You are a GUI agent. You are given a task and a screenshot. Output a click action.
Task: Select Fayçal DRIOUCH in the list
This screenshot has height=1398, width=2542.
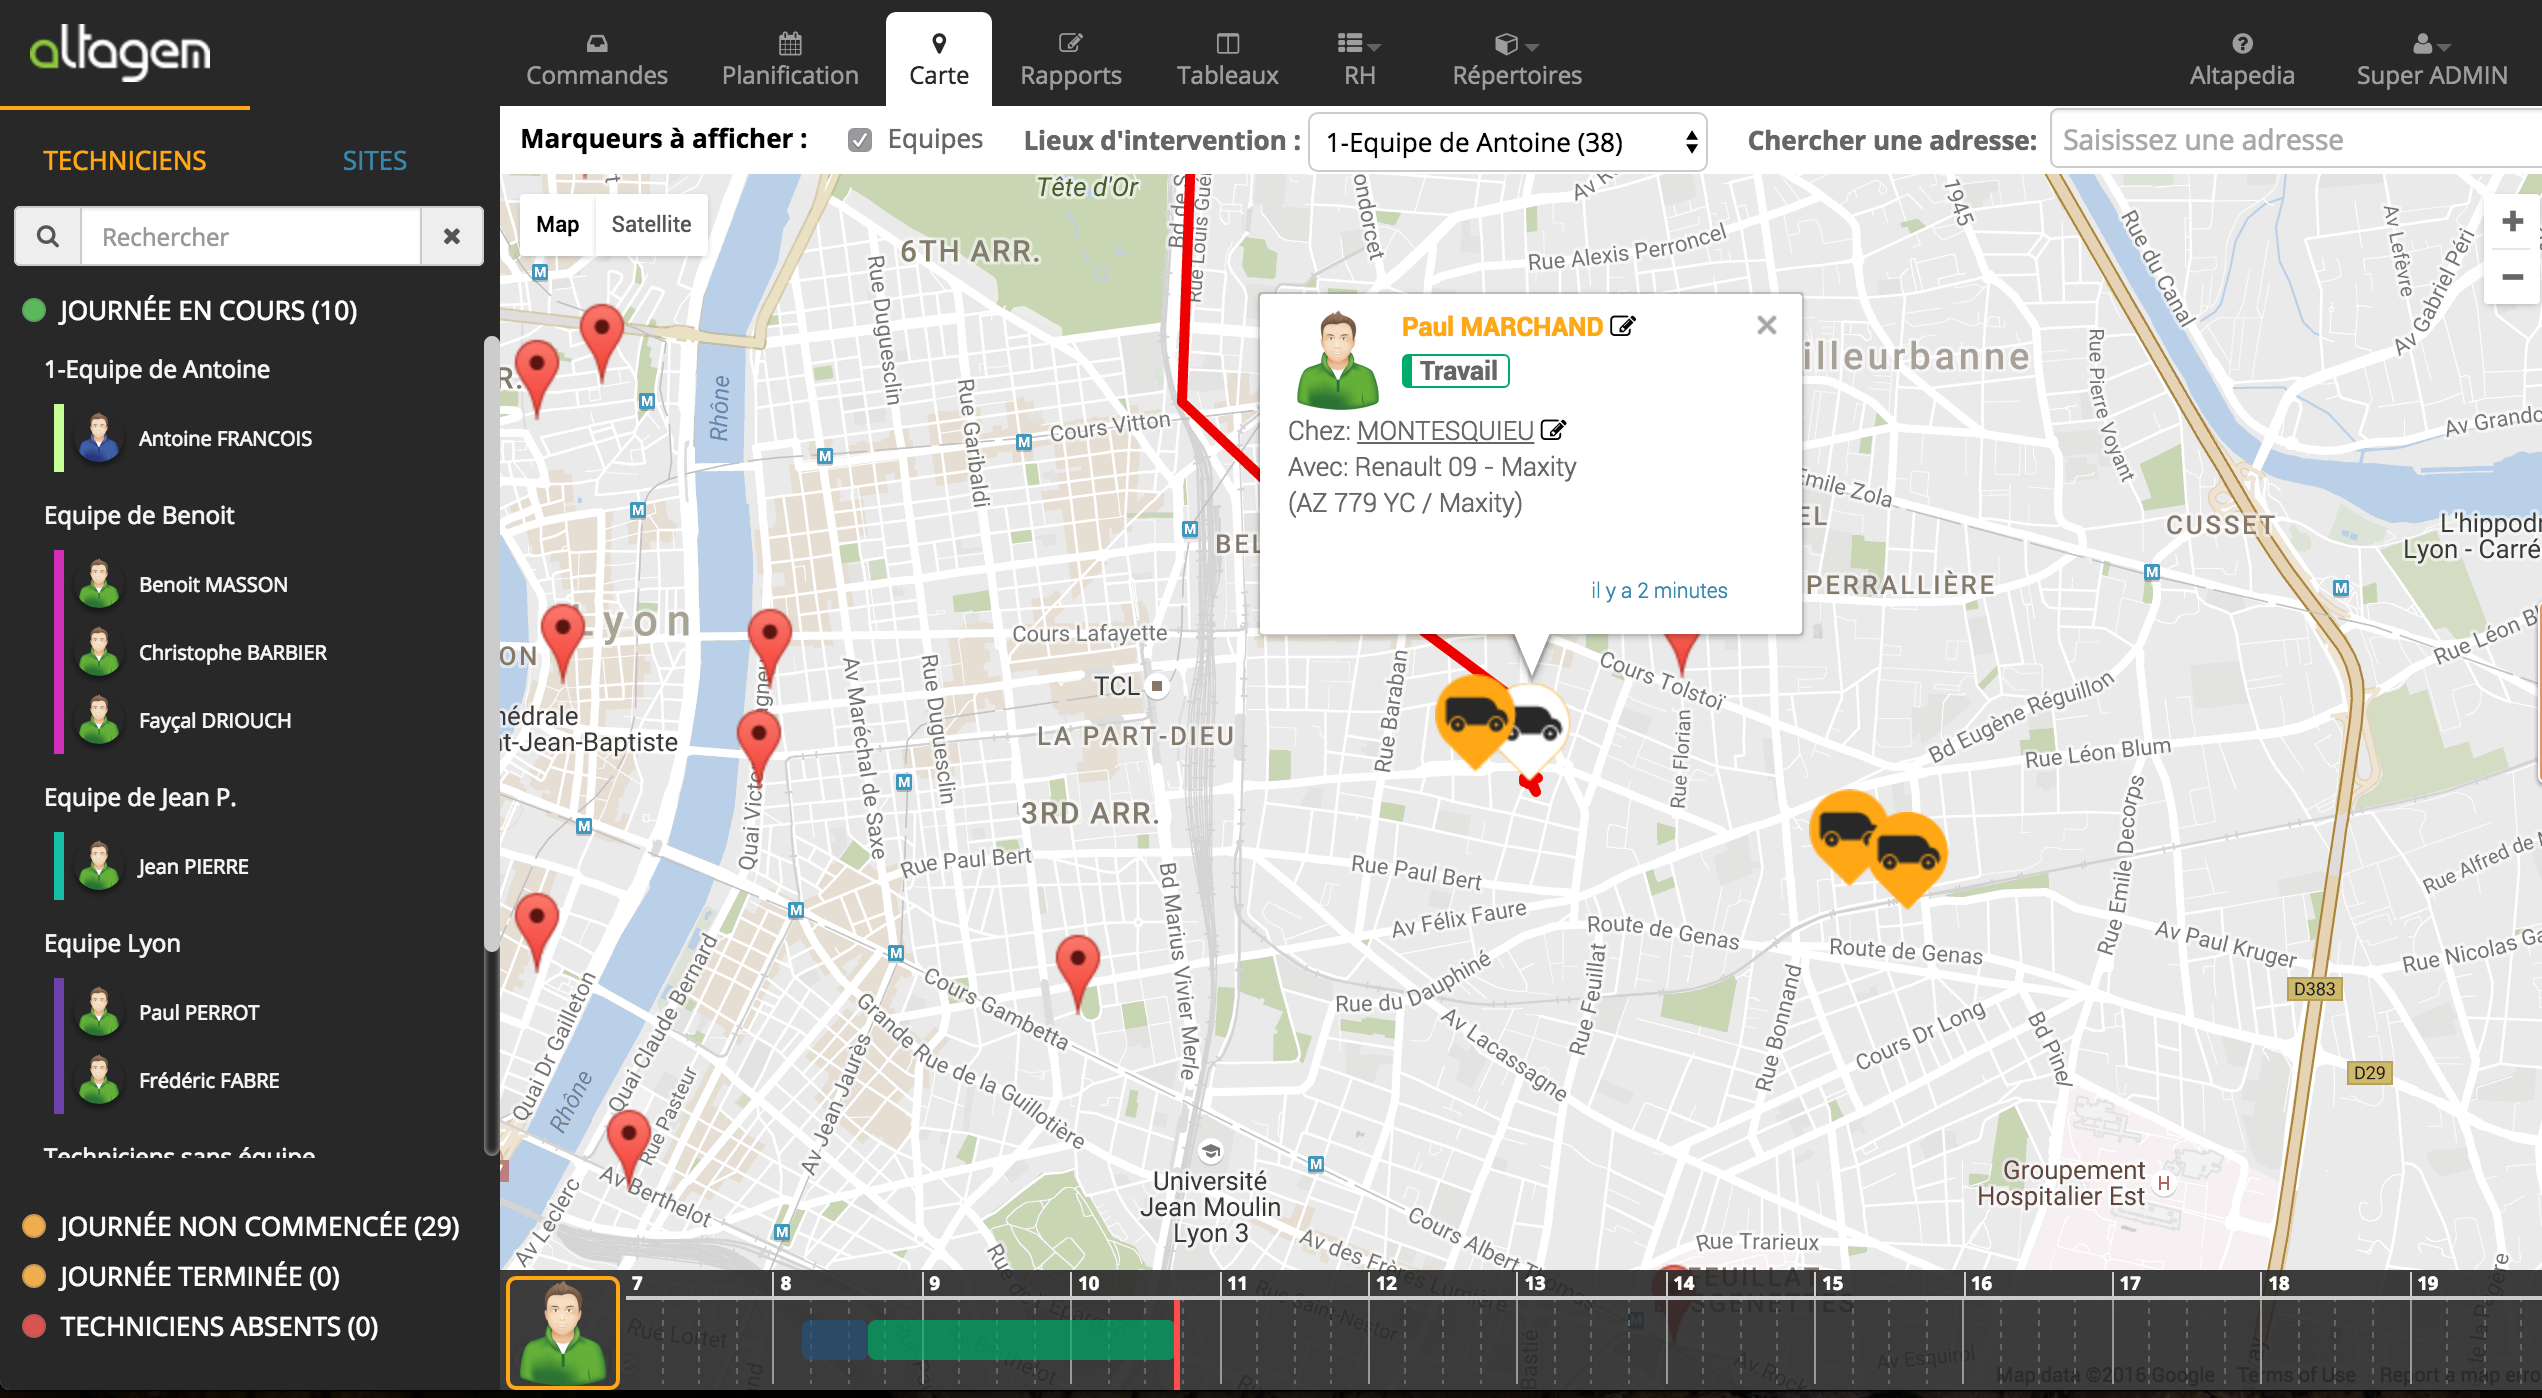(x=215, y=720)
